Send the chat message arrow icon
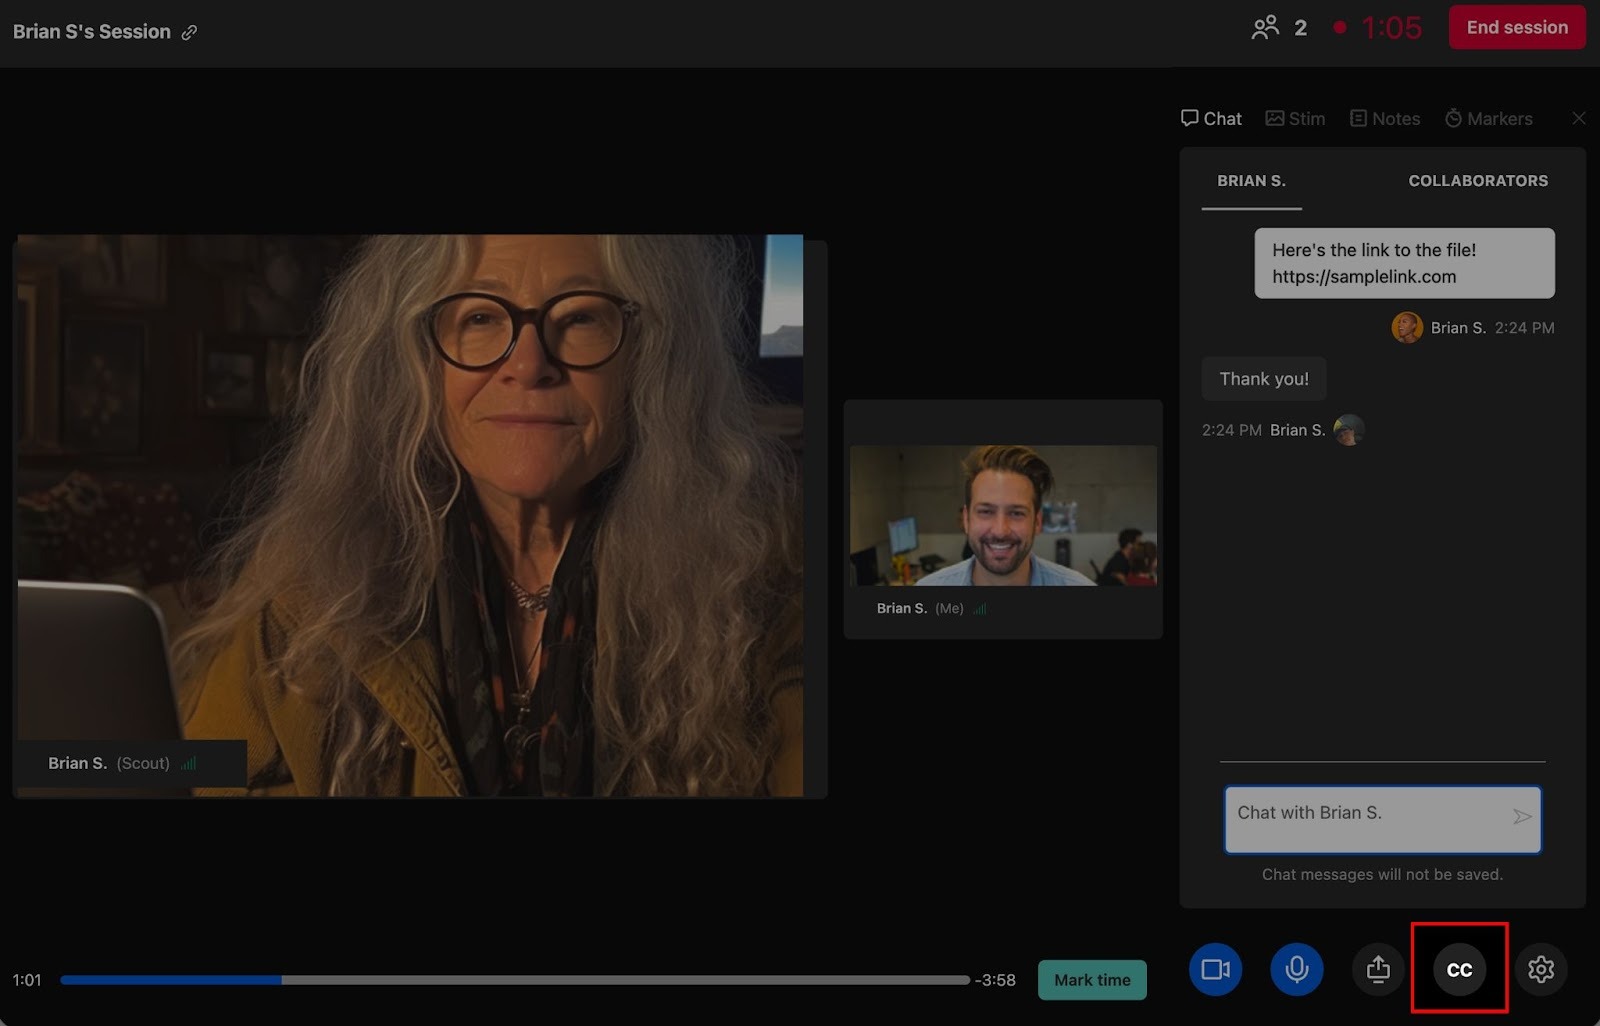 click(1521, 817)
